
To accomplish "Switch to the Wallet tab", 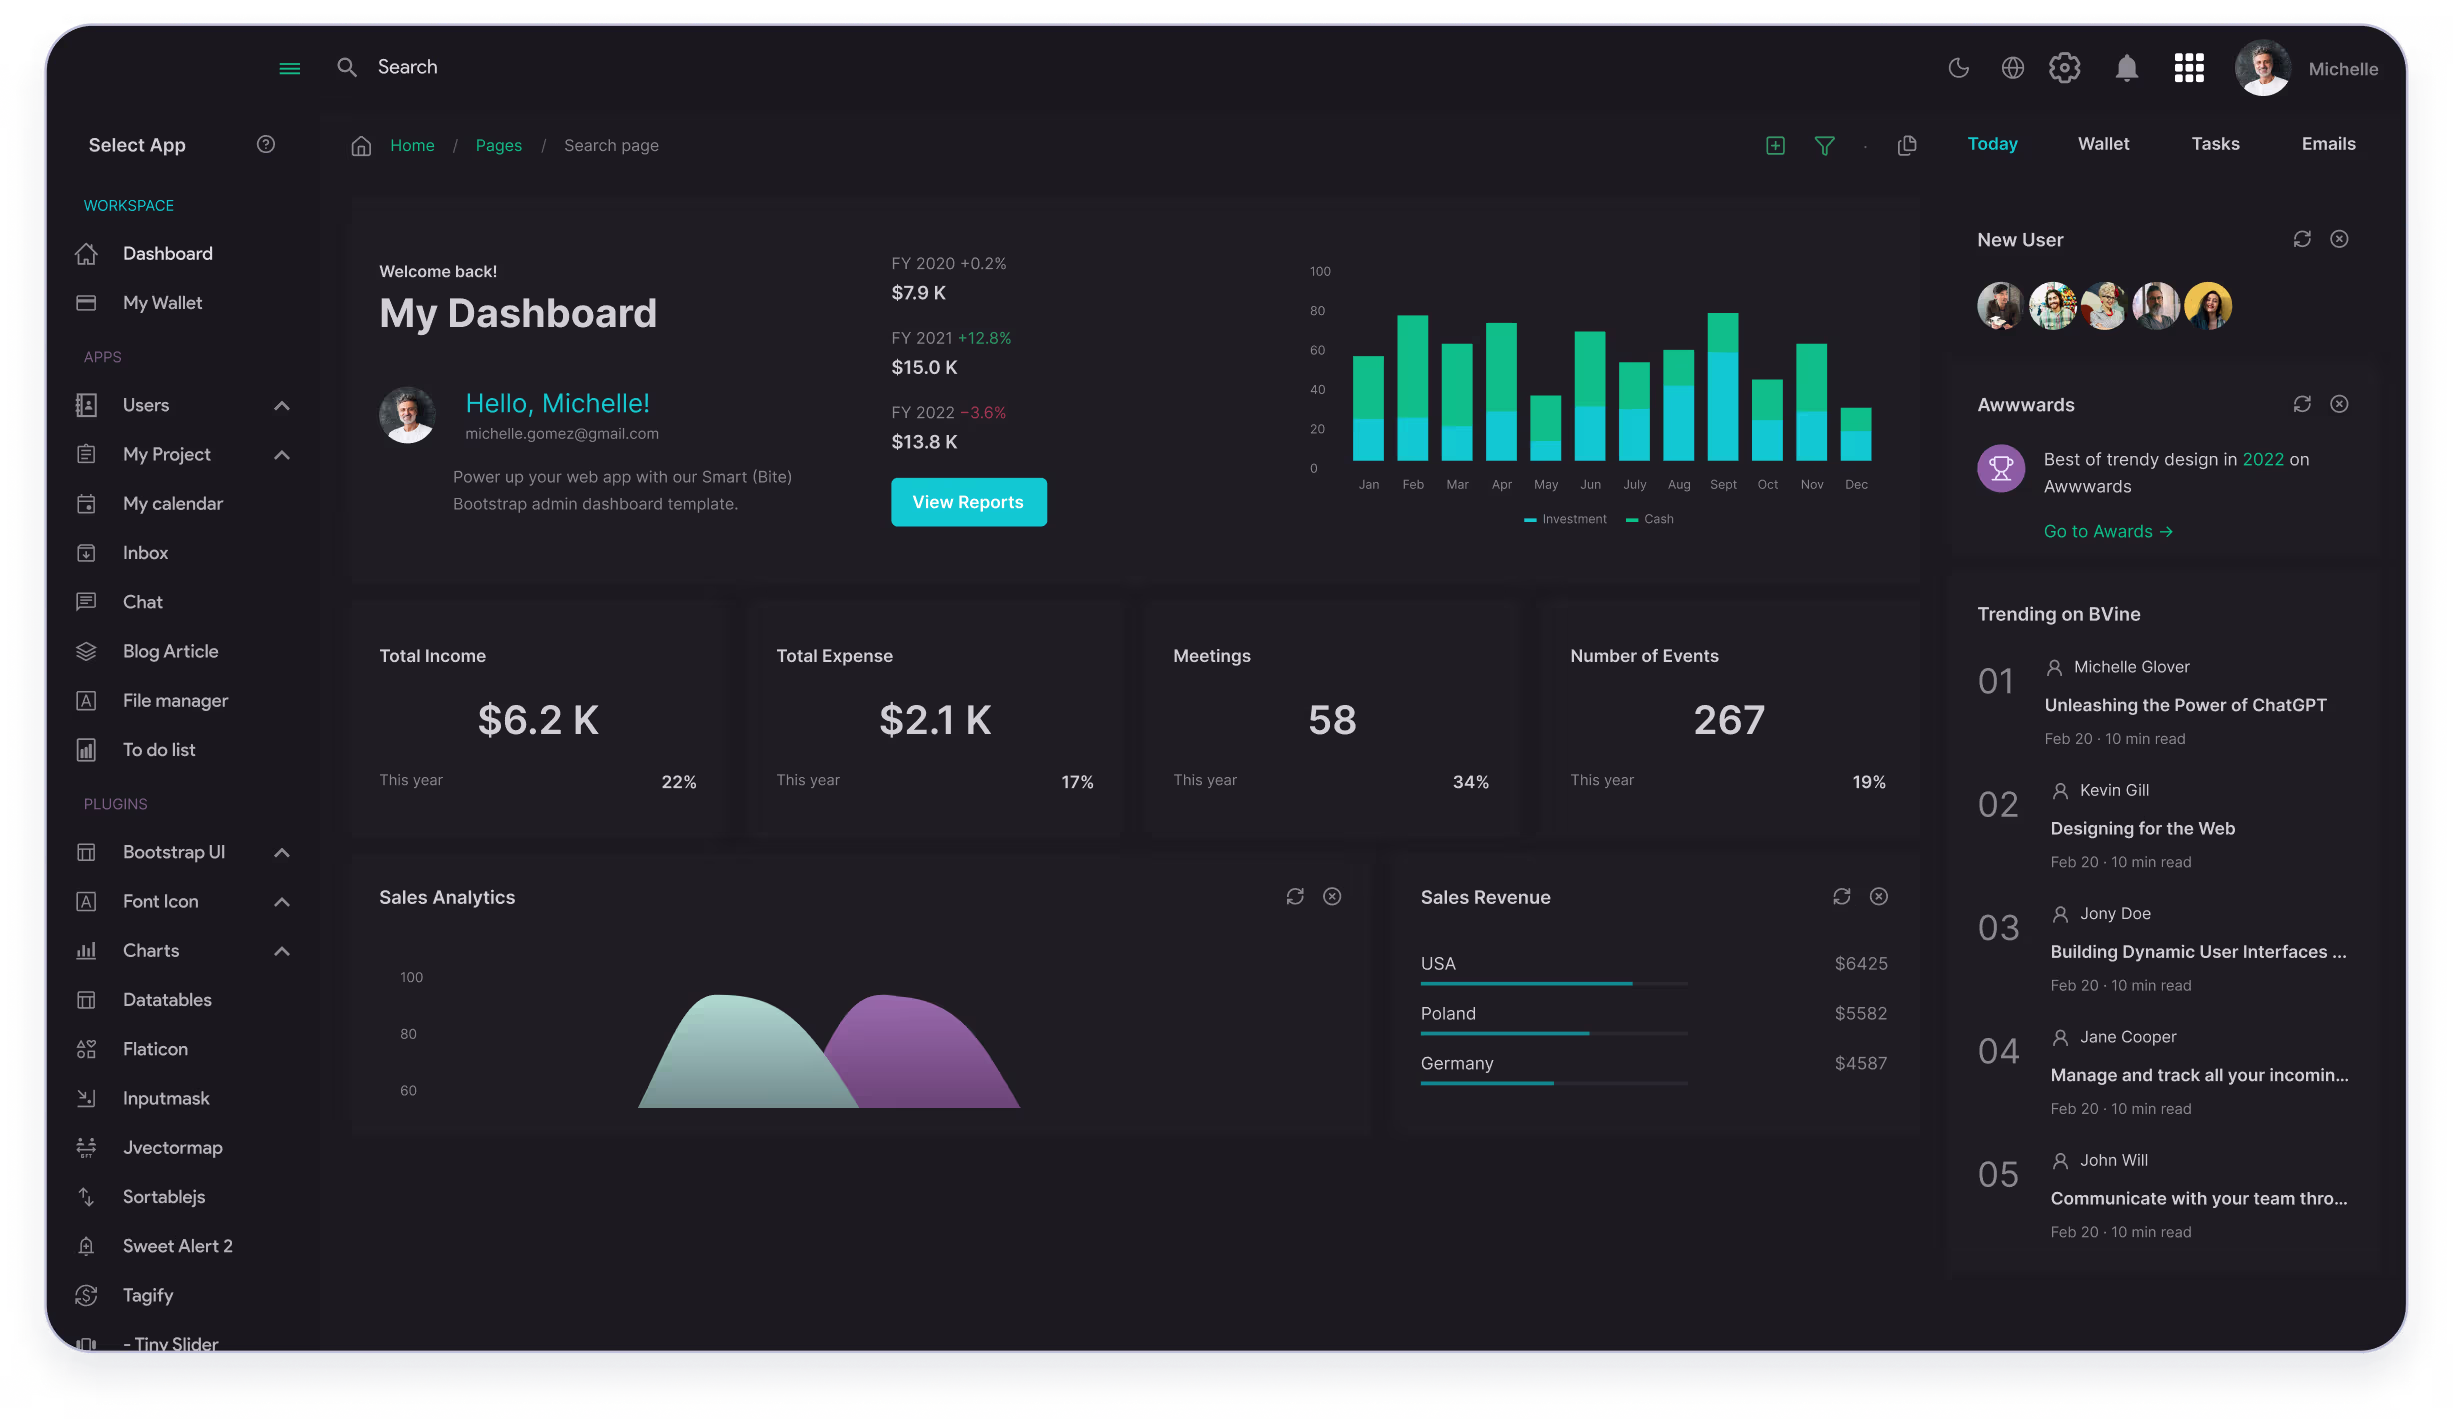I will coord(2103,144).
